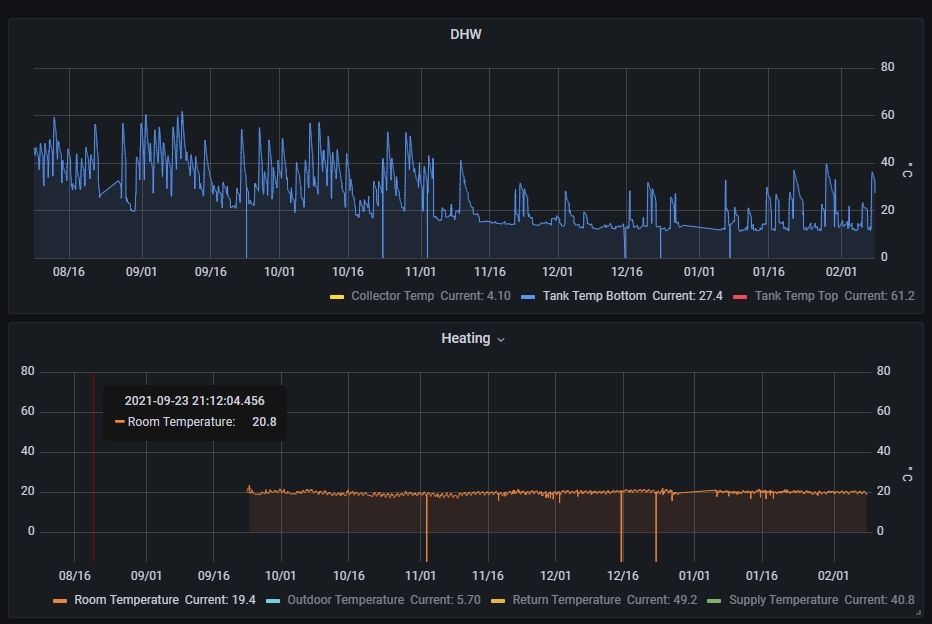Click the red Tank Temp Top color swatch
Image resolution: width=932 pixels, height=624 pixels.
740,297
